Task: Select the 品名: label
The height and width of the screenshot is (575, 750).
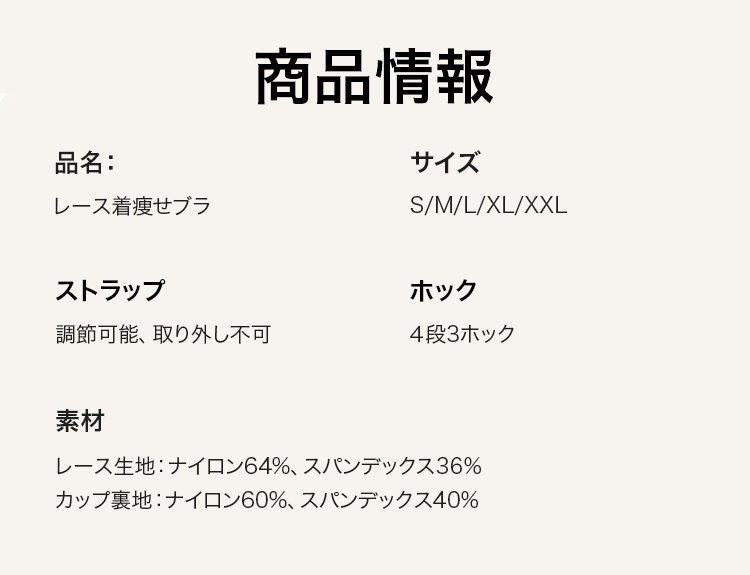Action: pos(85,163)
